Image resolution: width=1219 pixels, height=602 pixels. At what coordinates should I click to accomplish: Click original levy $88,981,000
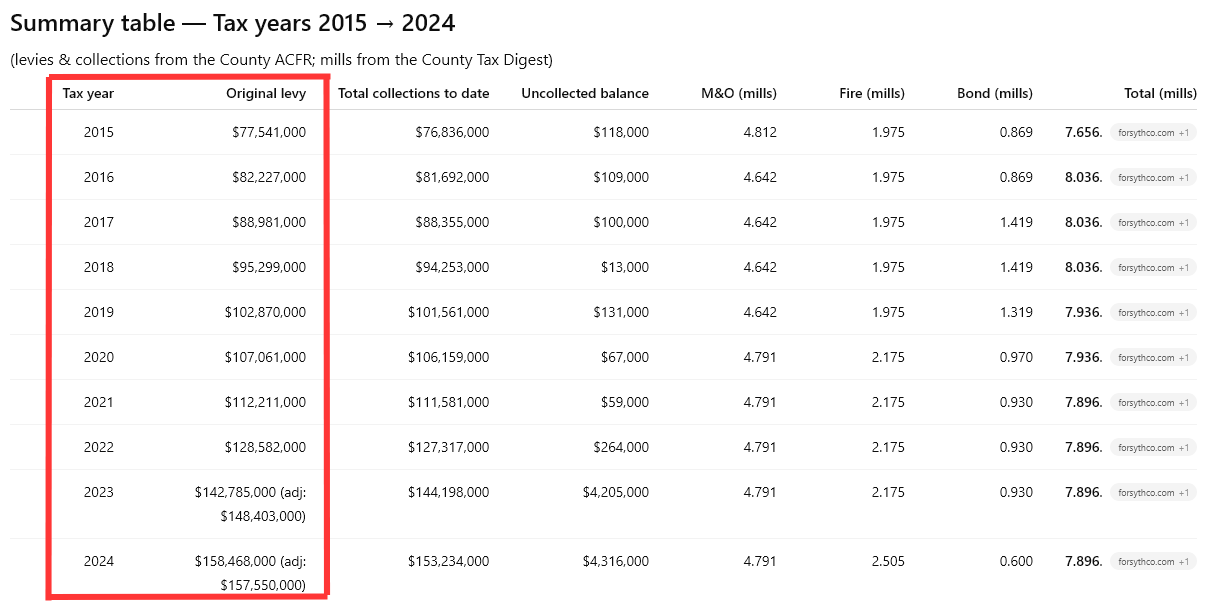click(269, 222)
